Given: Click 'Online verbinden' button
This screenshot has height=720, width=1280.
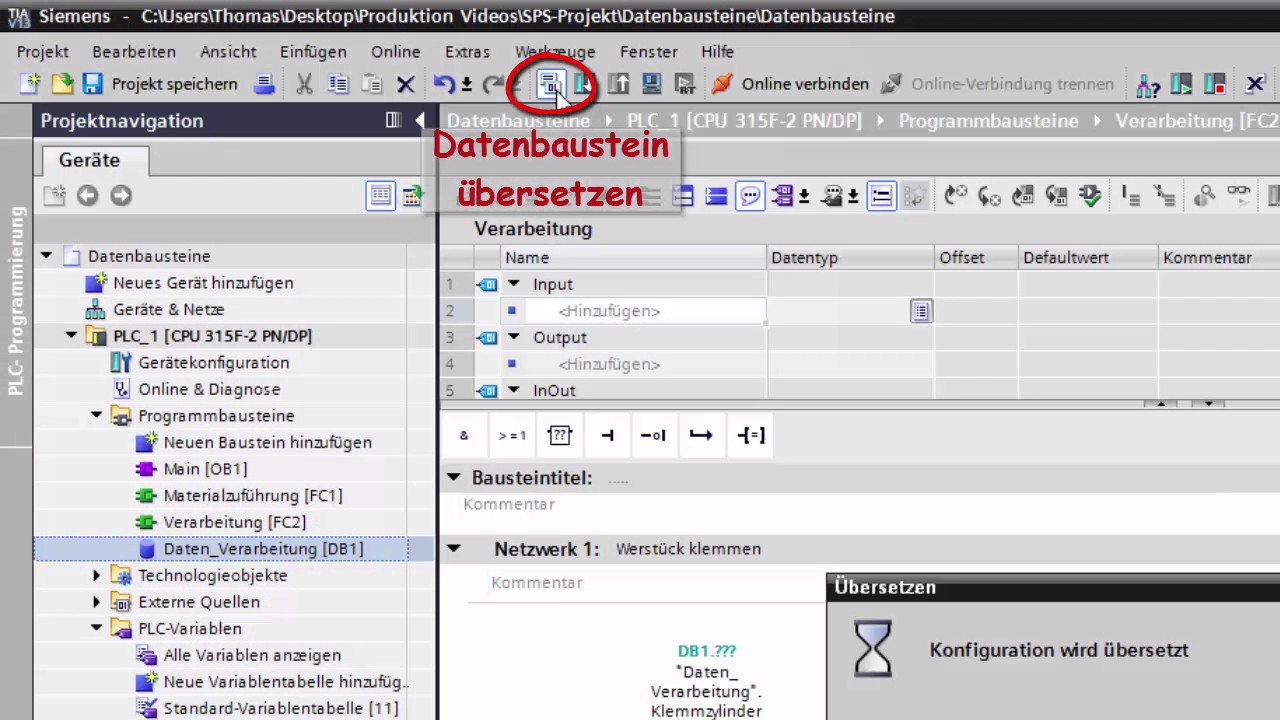Looking at the screenshot, I should [x=790, y=84].
